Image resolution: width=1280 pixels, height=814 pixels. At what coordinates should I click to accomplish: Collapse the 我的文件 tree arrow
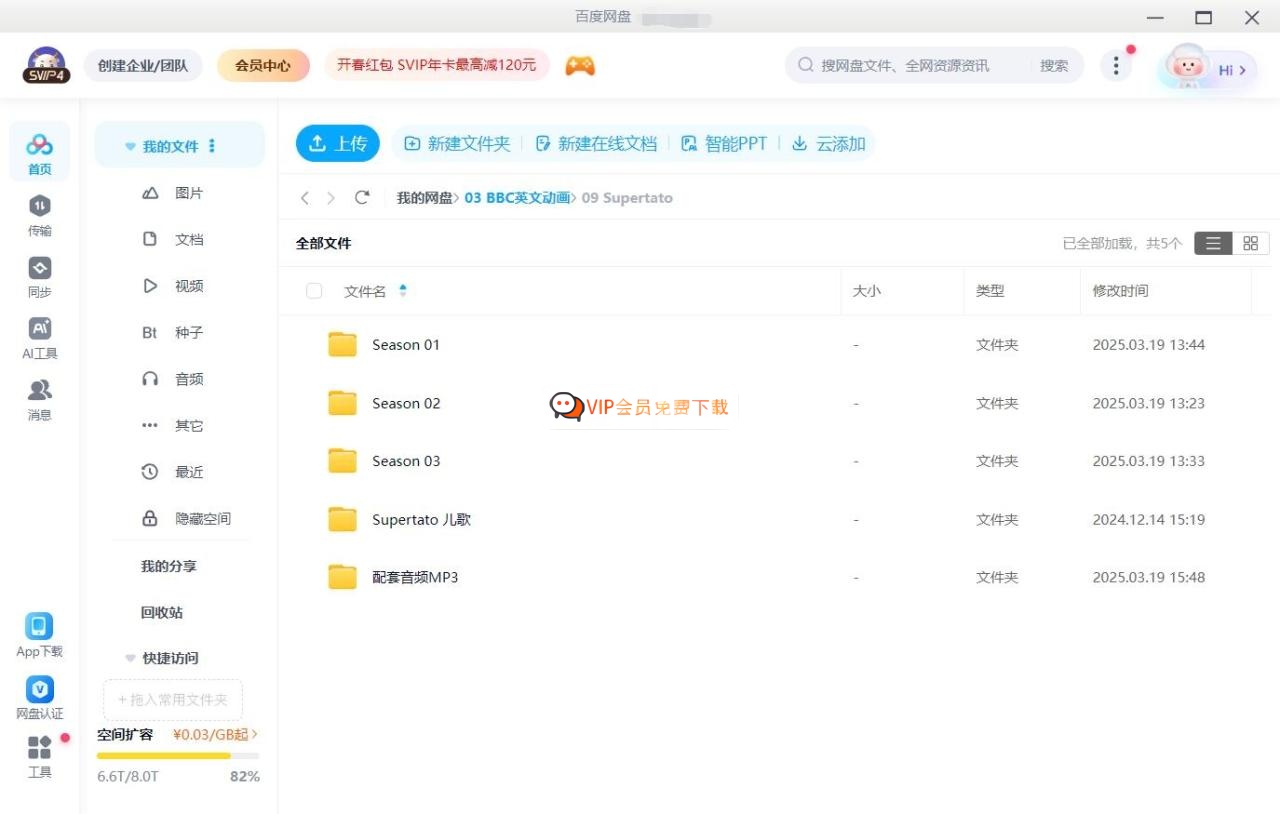(130, 147)
